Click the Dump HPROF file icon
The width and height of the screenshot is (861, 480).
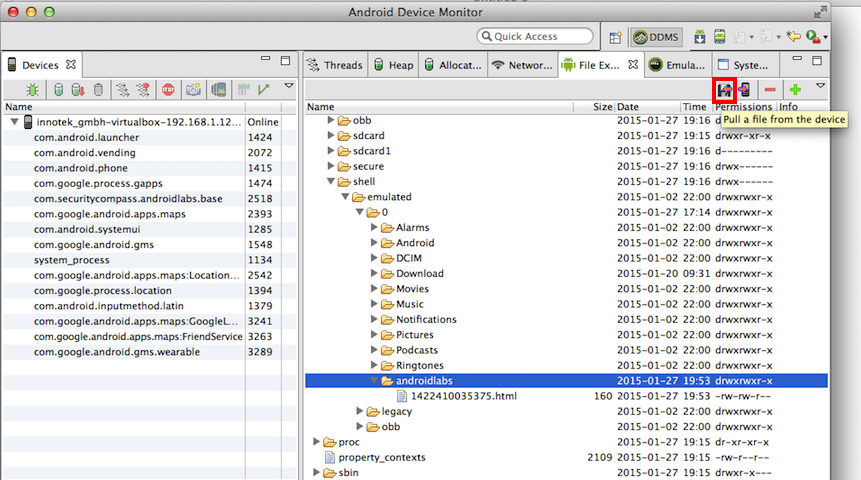point(78,90)
